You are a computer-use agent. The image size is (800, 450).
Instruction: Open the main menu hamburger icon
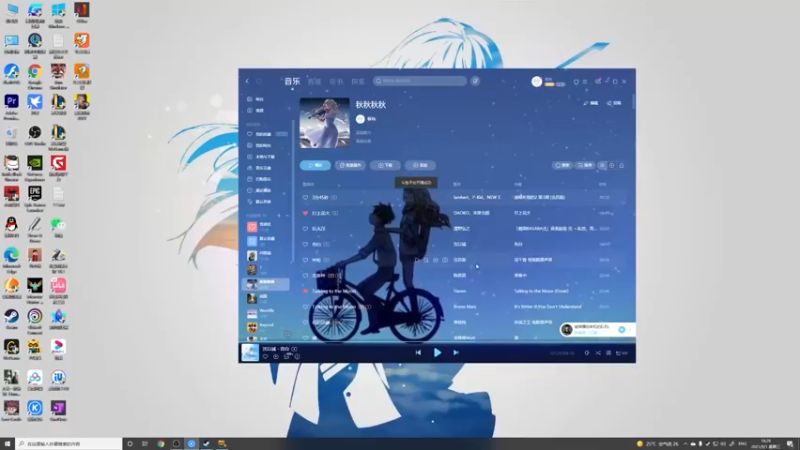coord(585,82)
